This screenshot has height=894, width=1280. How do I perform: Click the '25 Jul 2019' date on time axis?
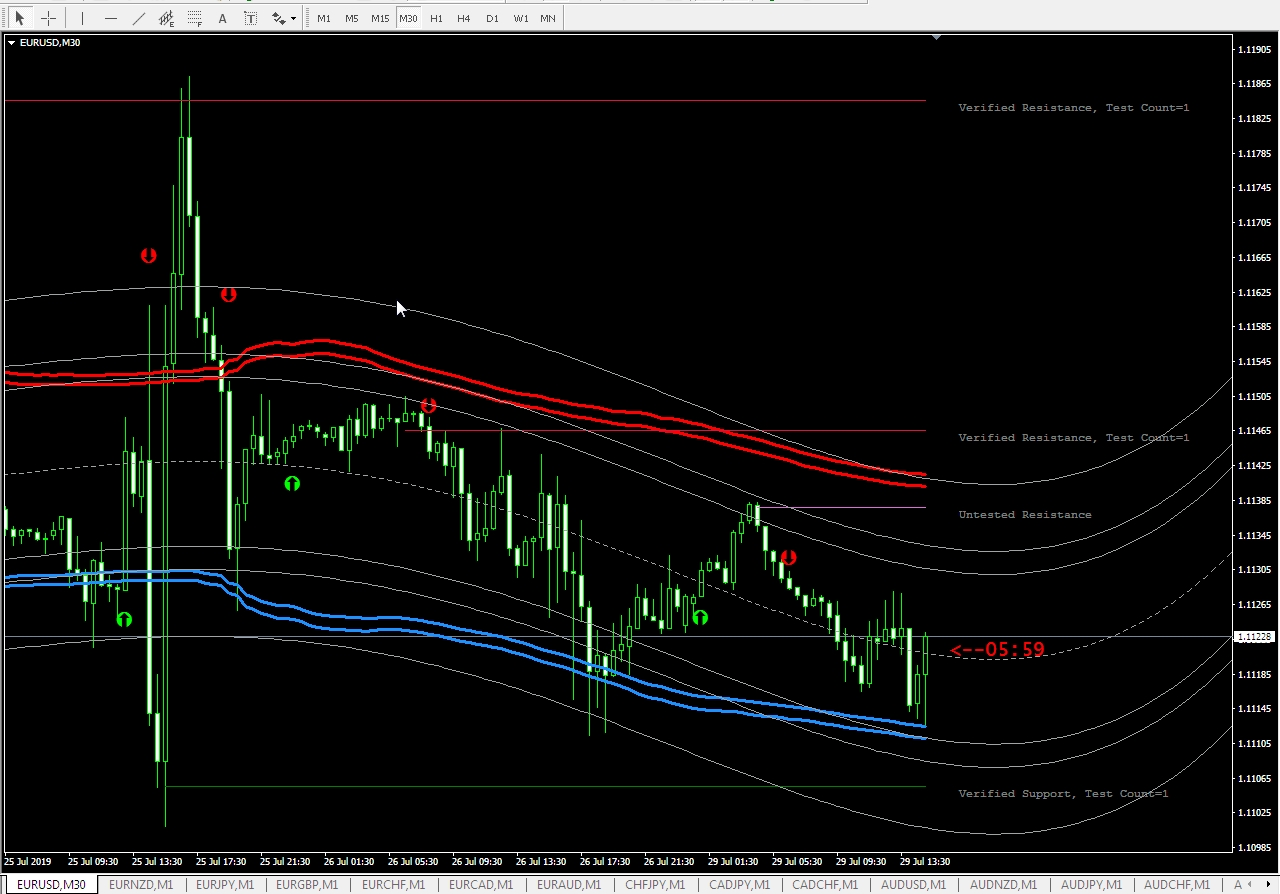(27, 861)
